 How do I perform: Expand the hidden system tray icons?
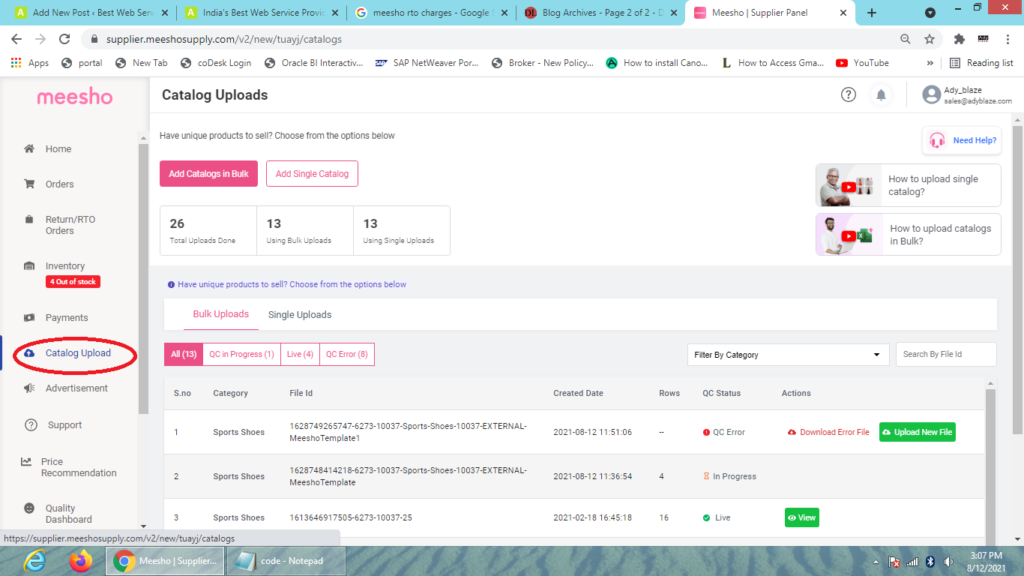[875, 562]
